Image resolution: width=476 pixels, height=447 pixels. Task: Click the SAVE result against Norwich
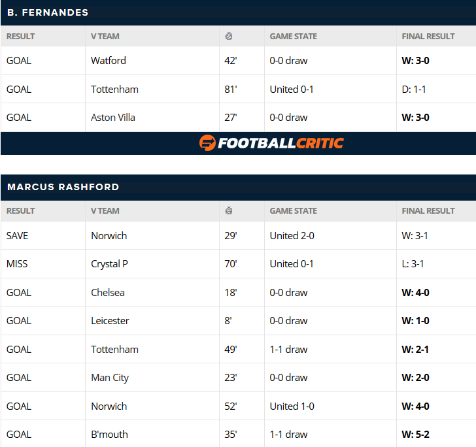pyautogui.click(x=17, y=236)
